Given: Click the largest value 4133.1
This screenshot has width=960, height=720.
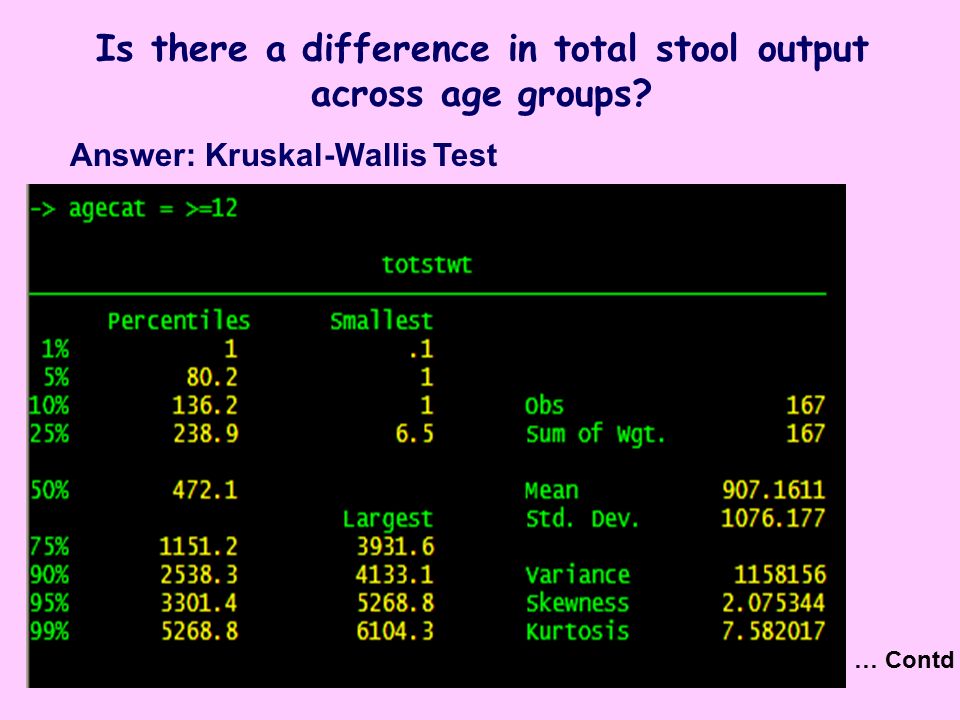Looking at the screenshot, I should tap(394, 574).
